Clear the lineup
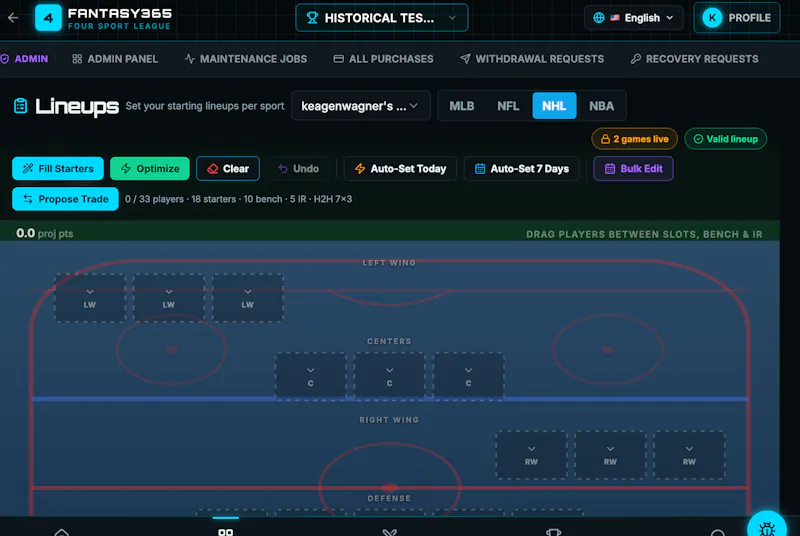 point(228,168)
